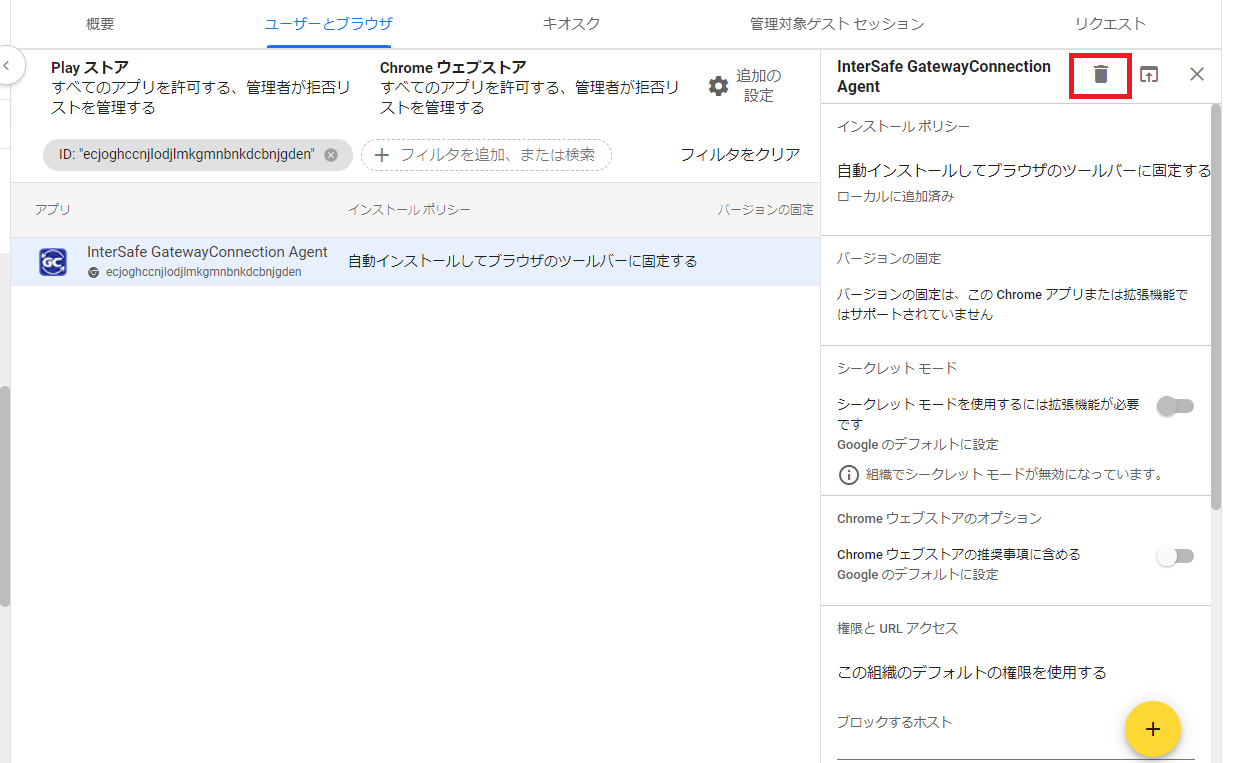
Task: Click the ID filter chip text
Action: click(186, 155)
